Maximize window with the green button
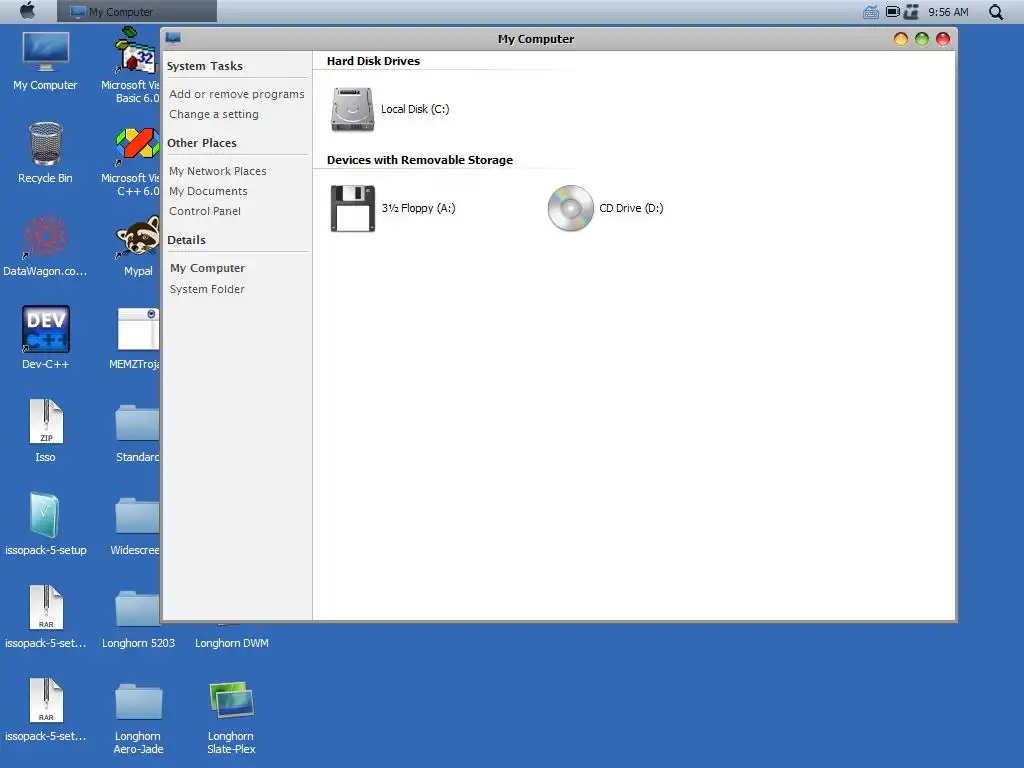The width and height of the screenshot is (1024, 768). point(921,39)
